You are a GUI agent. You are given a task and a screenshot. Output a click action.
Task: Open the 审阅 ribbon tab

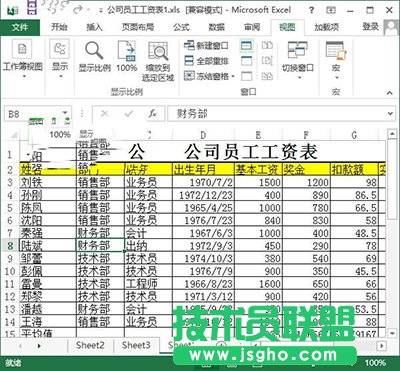pyautogui.click(x=252, y=27)
